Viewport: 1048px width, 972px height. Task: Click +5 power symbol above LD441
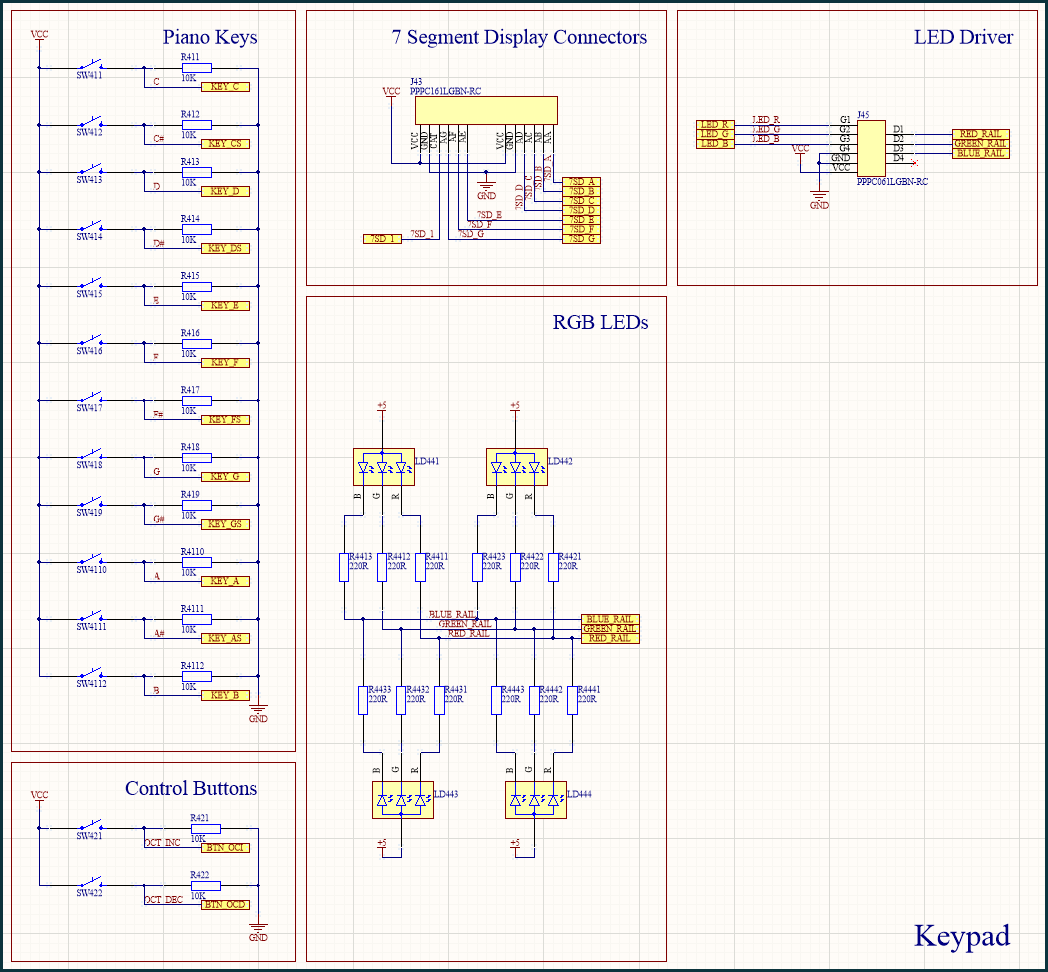[x=382, y=408]
